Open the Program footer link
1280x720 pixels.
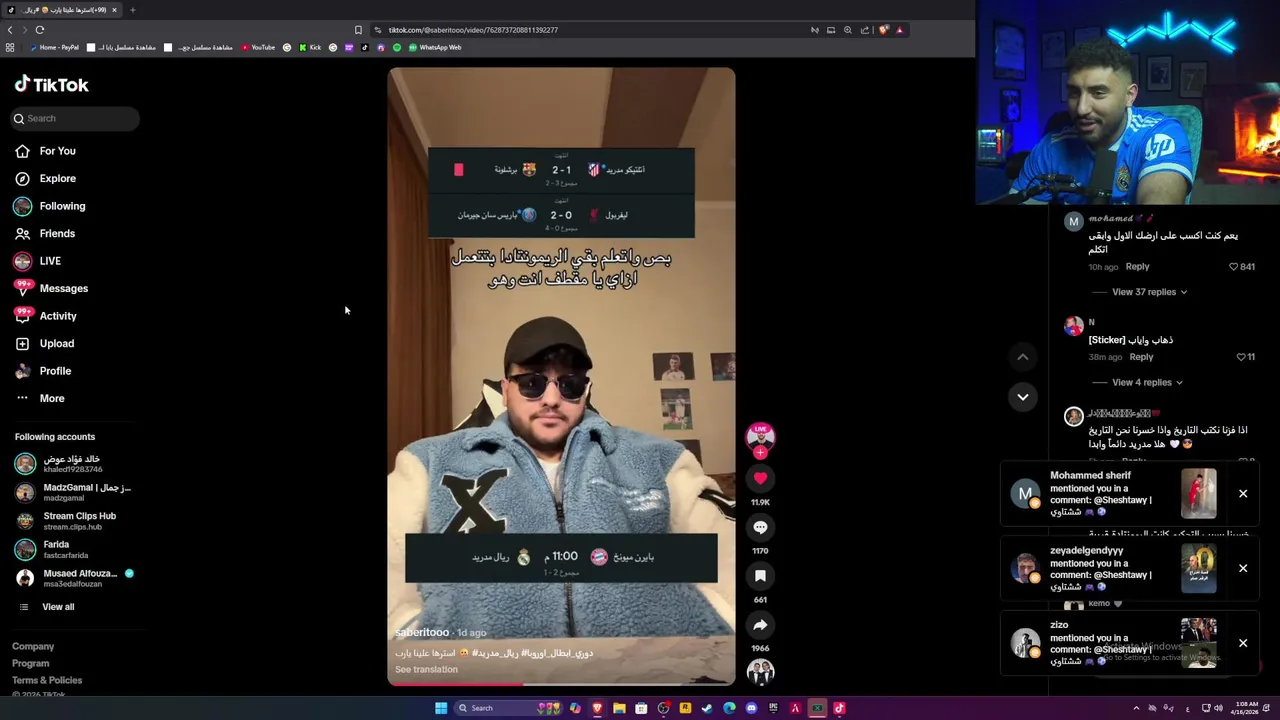30,664
